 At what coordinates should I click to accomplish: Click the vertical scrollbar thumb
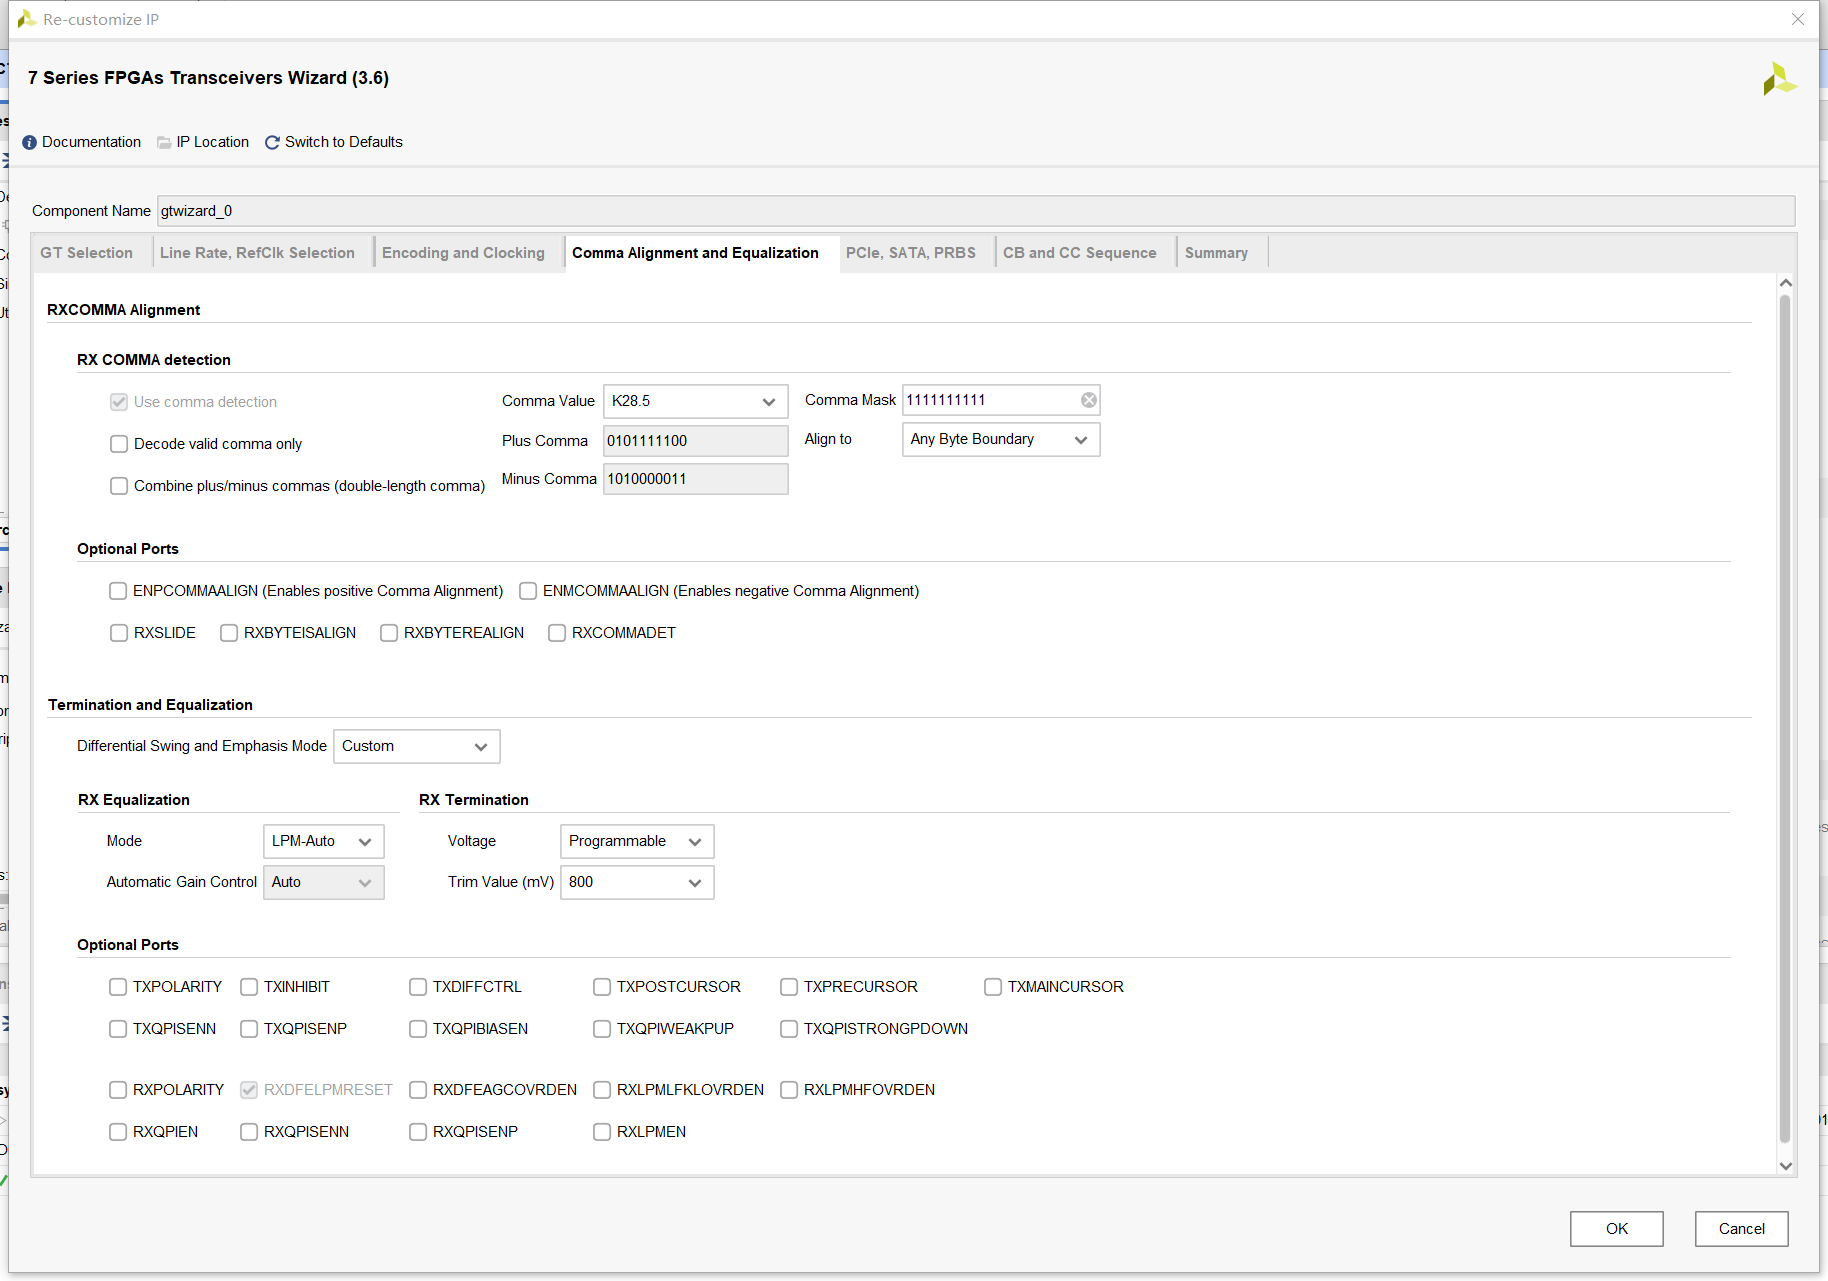[1785, 718]
